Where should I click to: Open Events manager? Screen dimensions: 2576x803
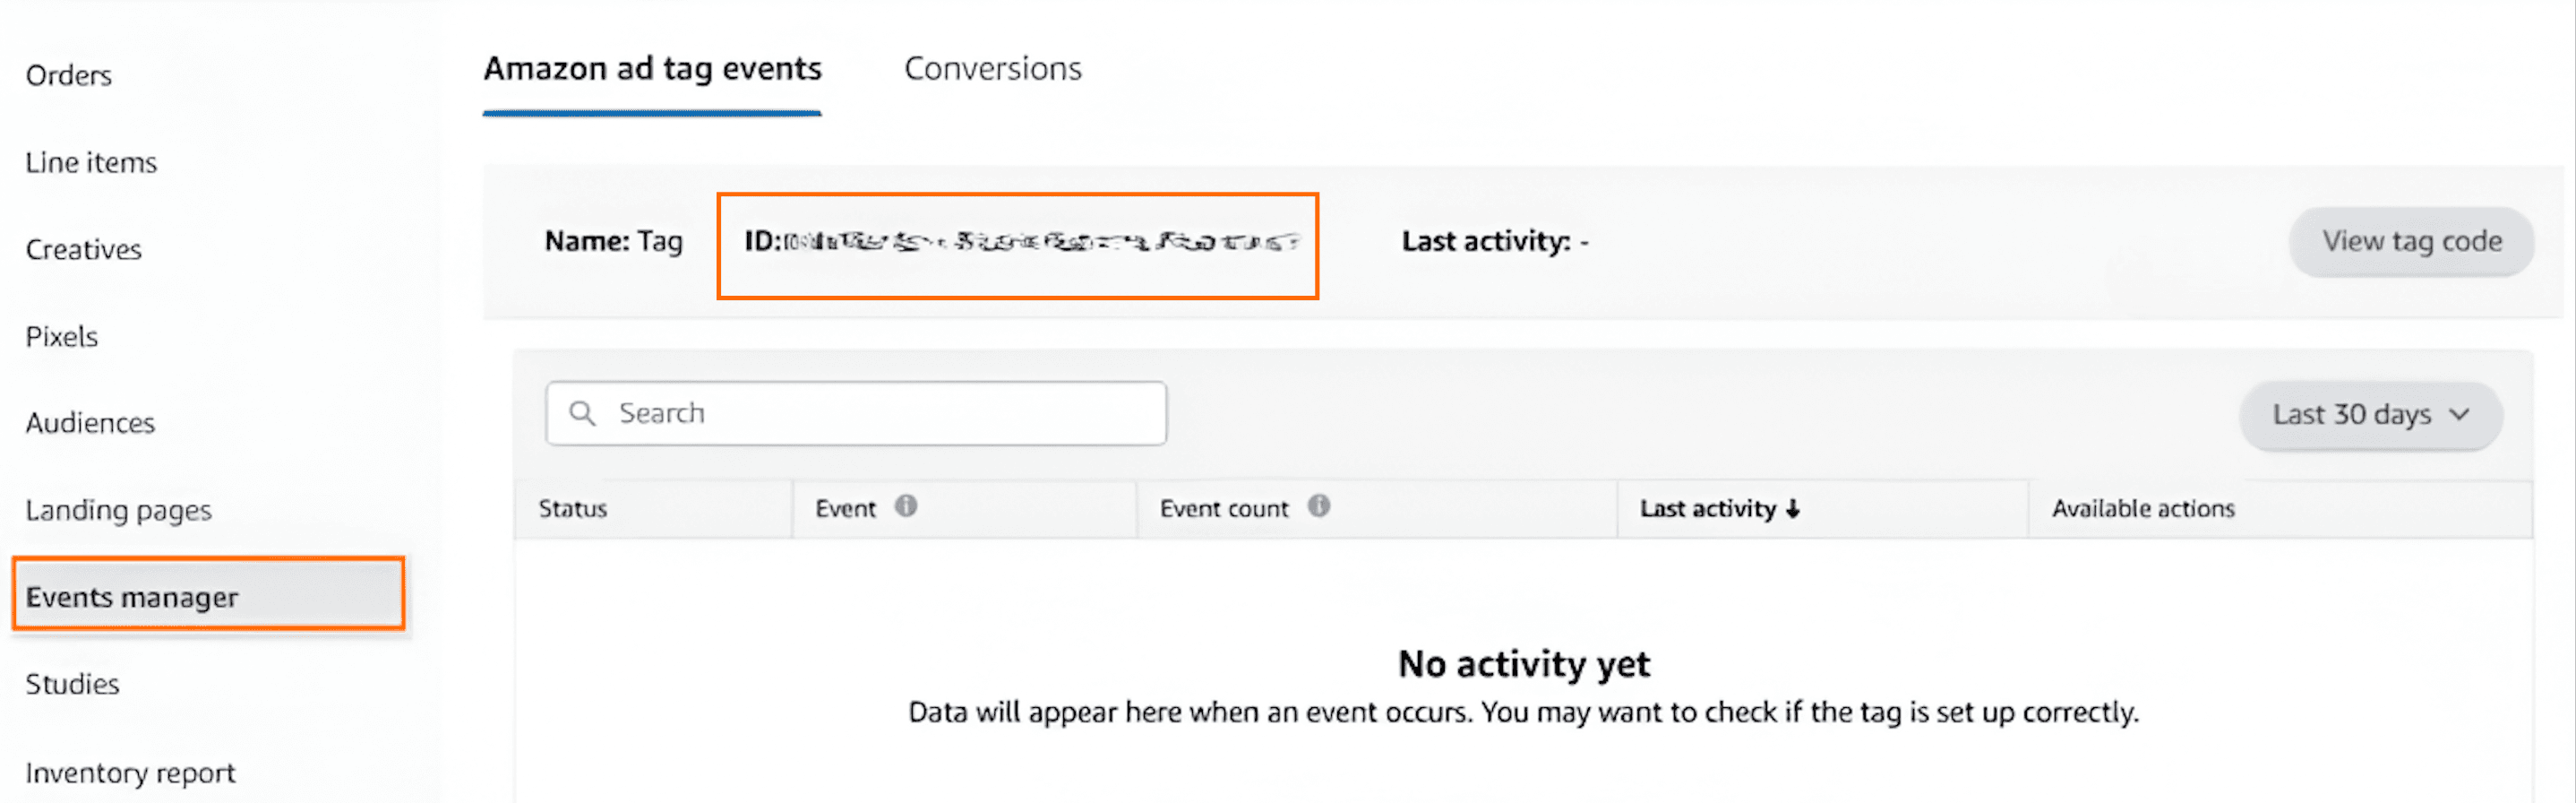(132, 598)
